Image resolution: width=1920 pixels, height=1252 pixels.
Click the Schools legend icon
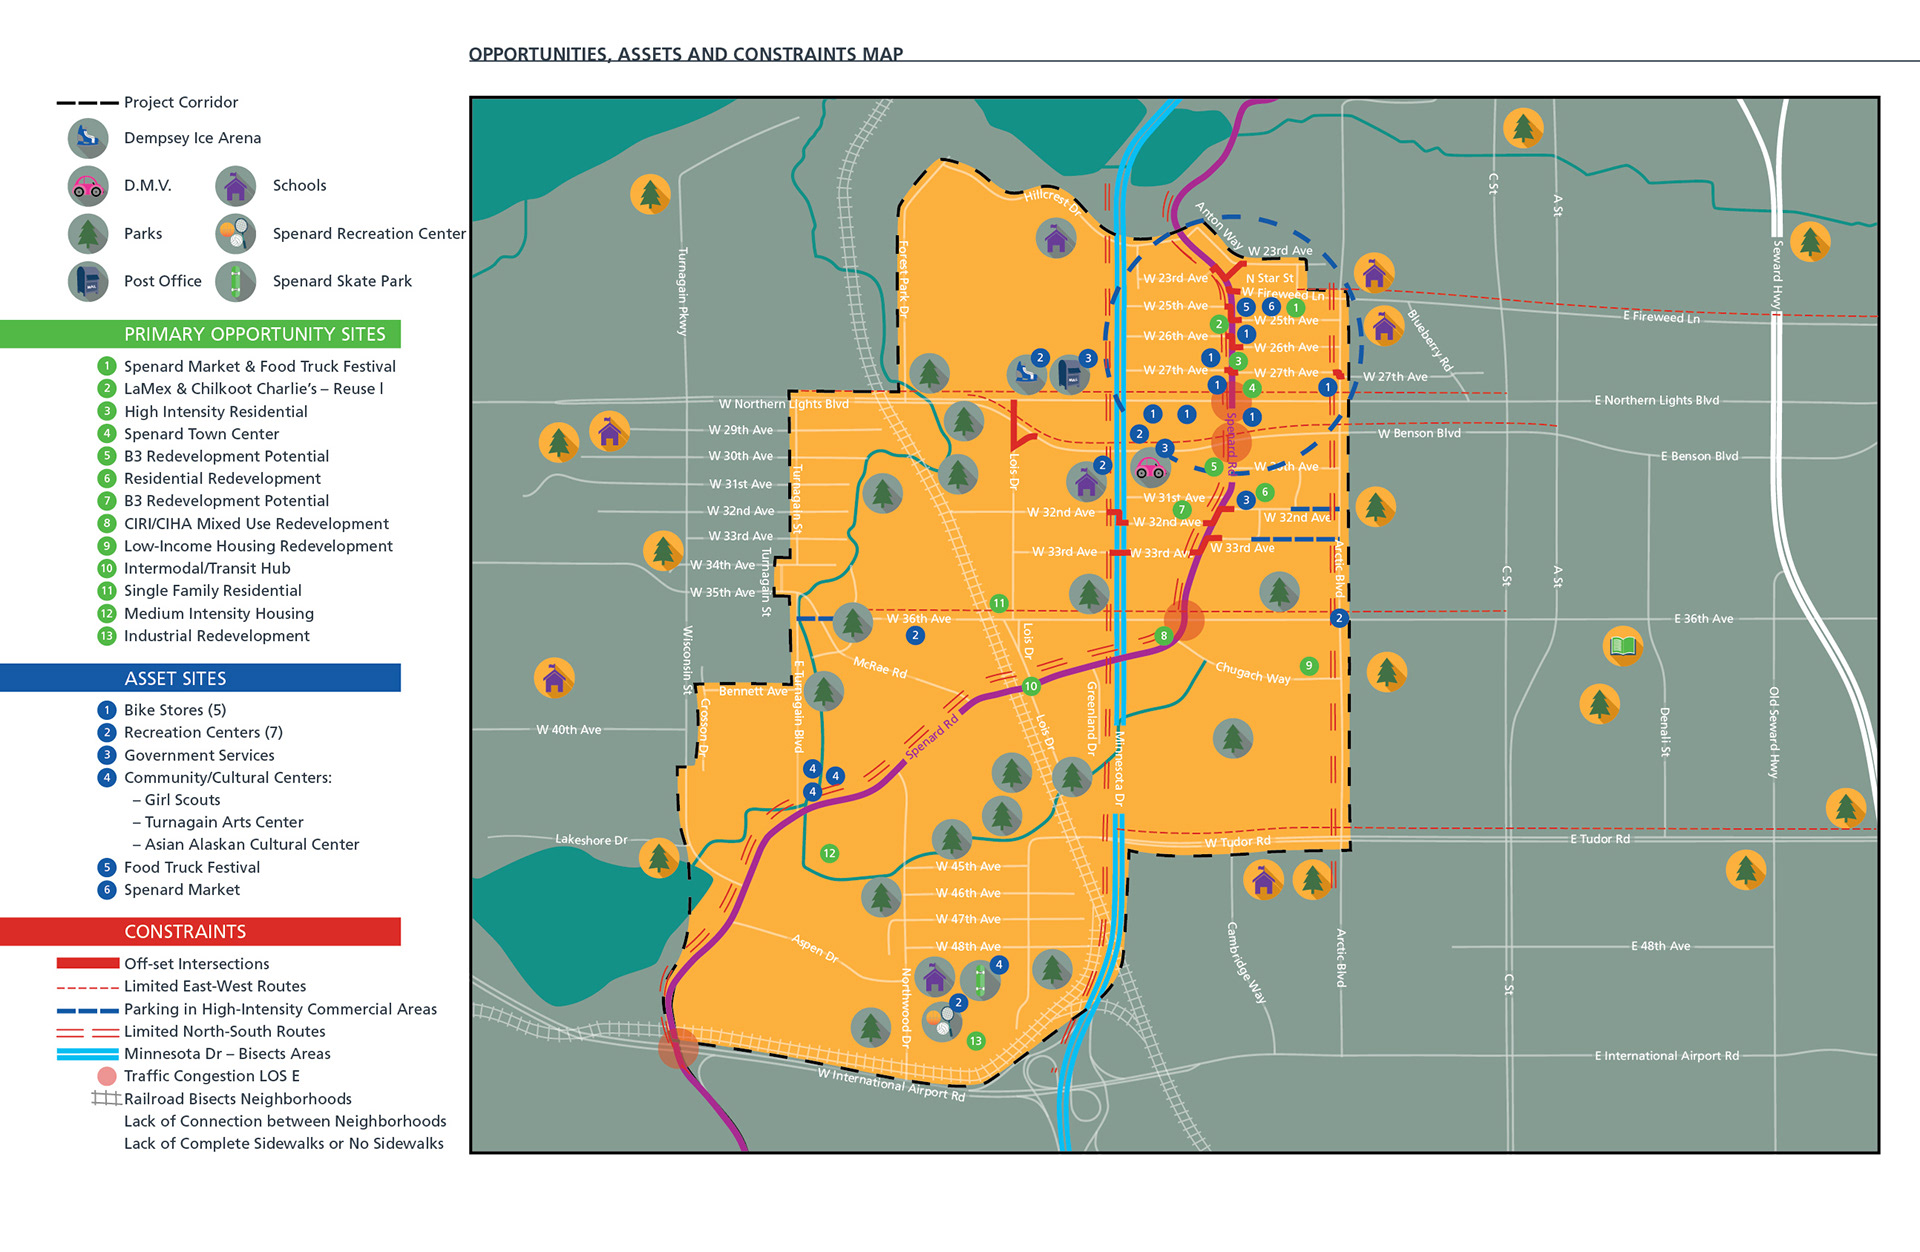click(x=236, y=186)
